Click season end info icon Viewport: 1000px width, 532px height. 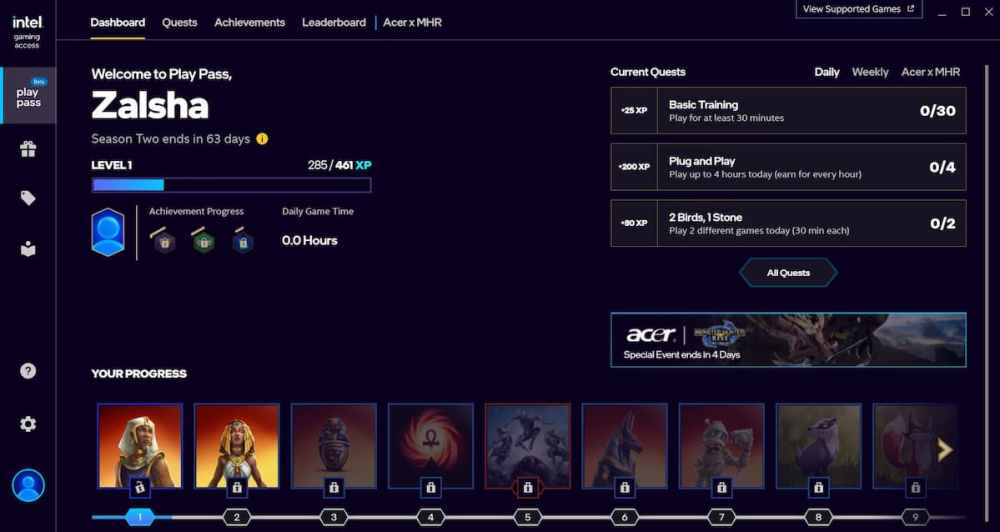[x=262, y=139]
